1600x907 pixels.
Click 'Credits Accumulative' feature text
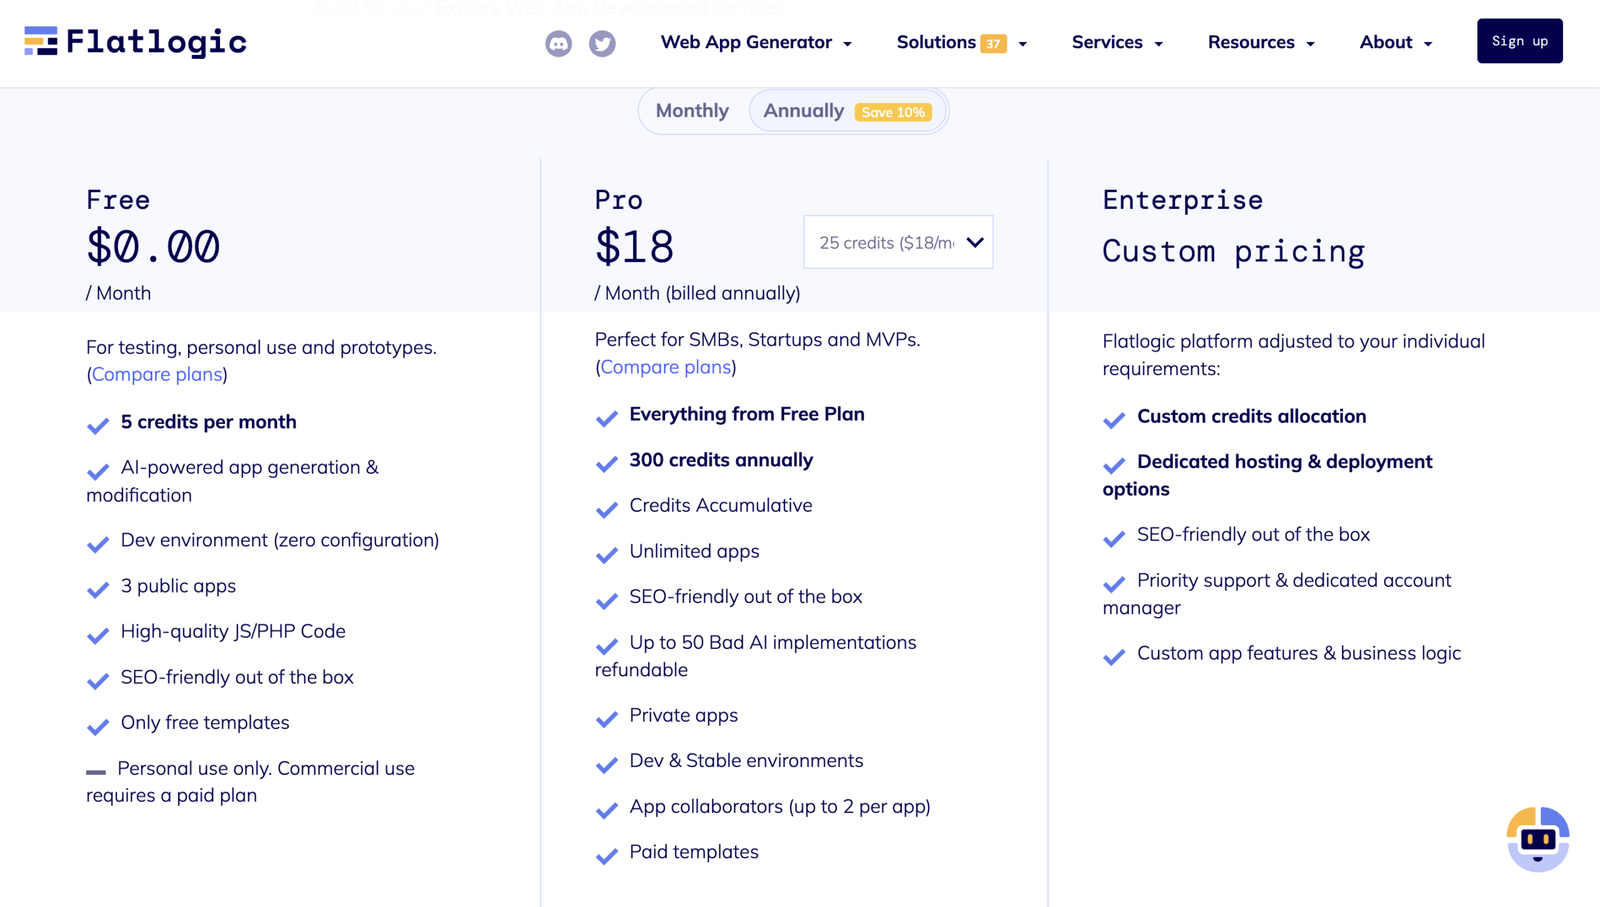tap(721, 505)
